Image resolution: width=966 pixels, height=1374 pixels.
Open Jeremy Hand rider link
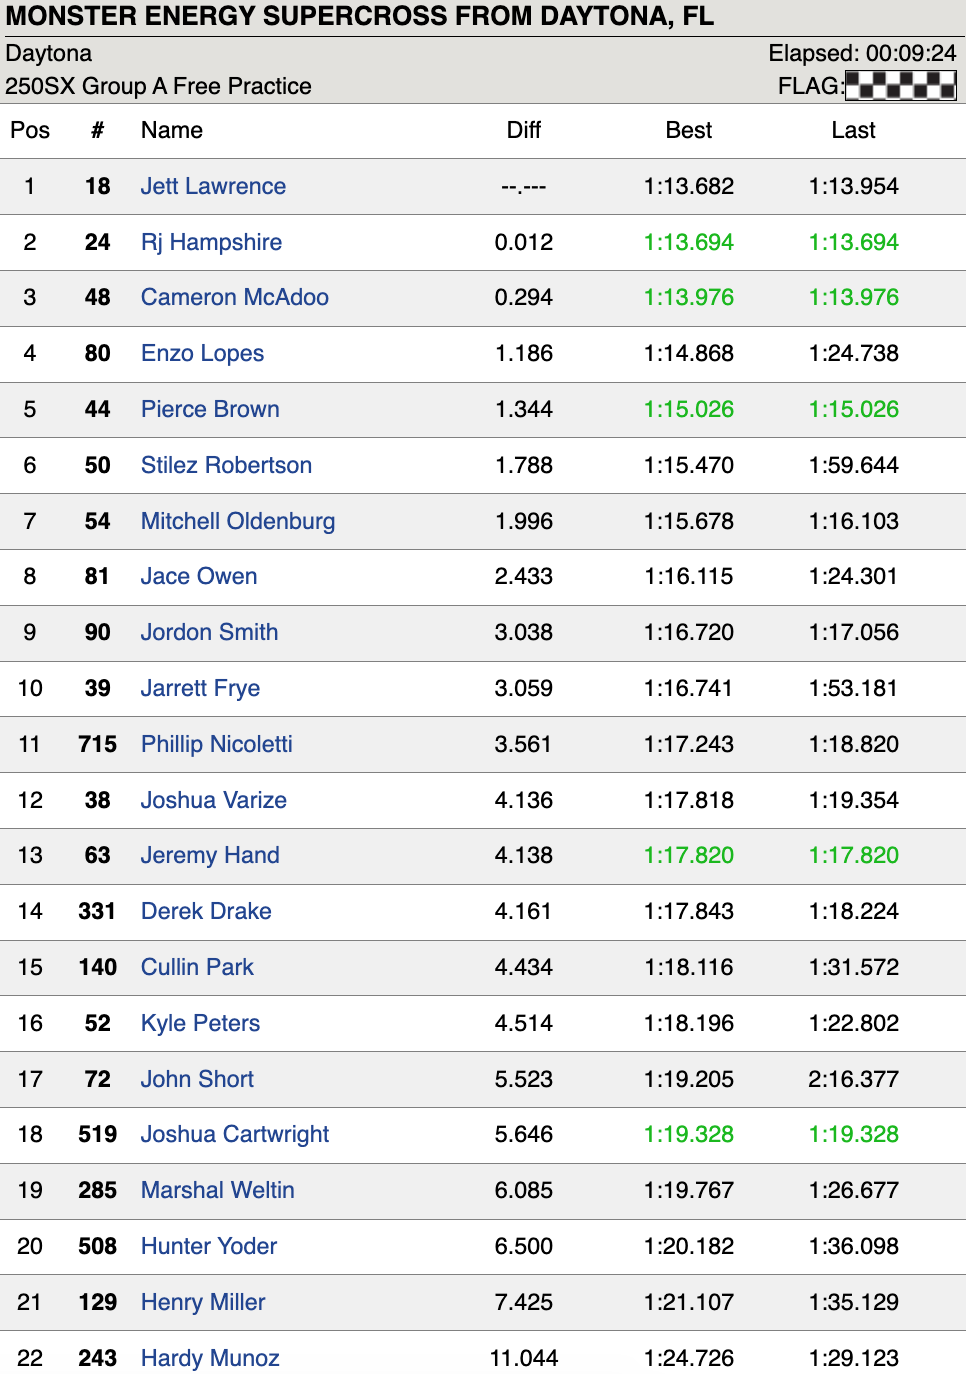[x=210, y=855]
